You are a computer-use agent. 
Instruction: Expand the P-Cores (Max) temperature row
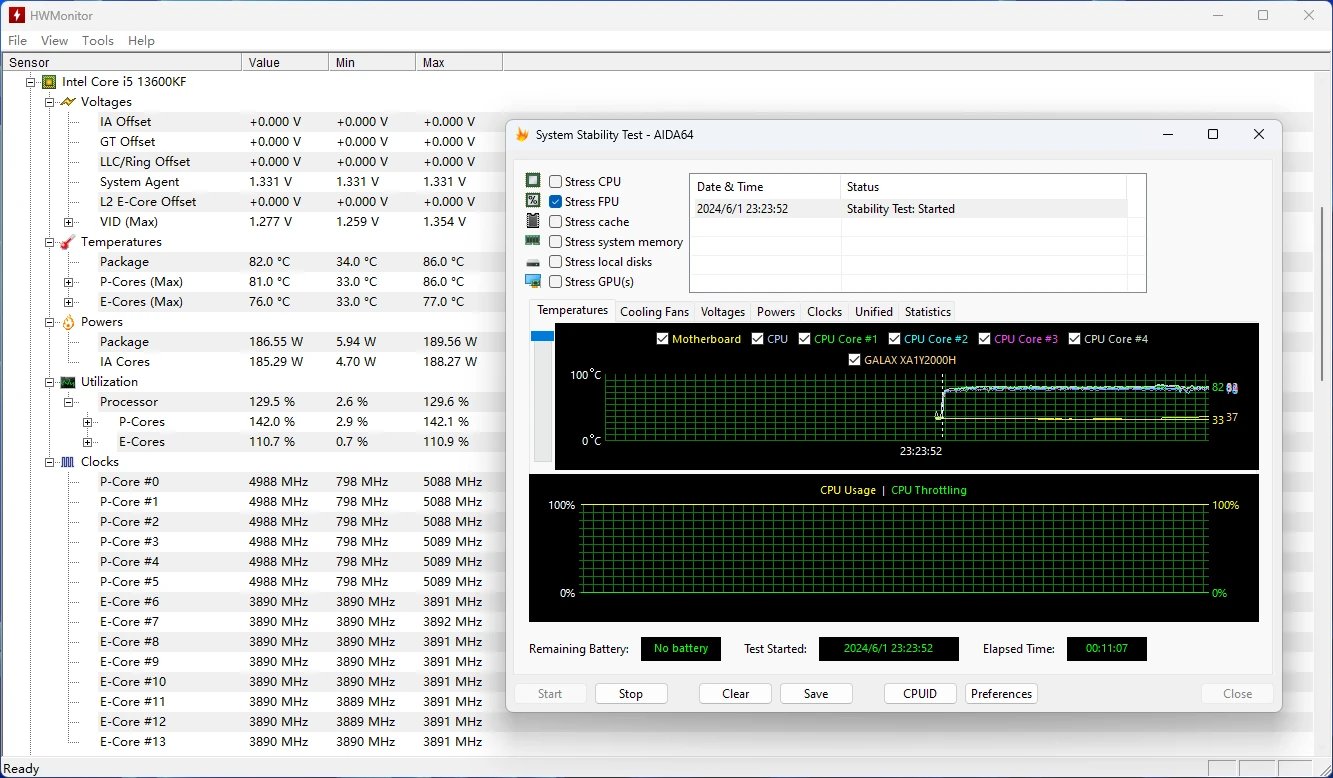(69, 282)
